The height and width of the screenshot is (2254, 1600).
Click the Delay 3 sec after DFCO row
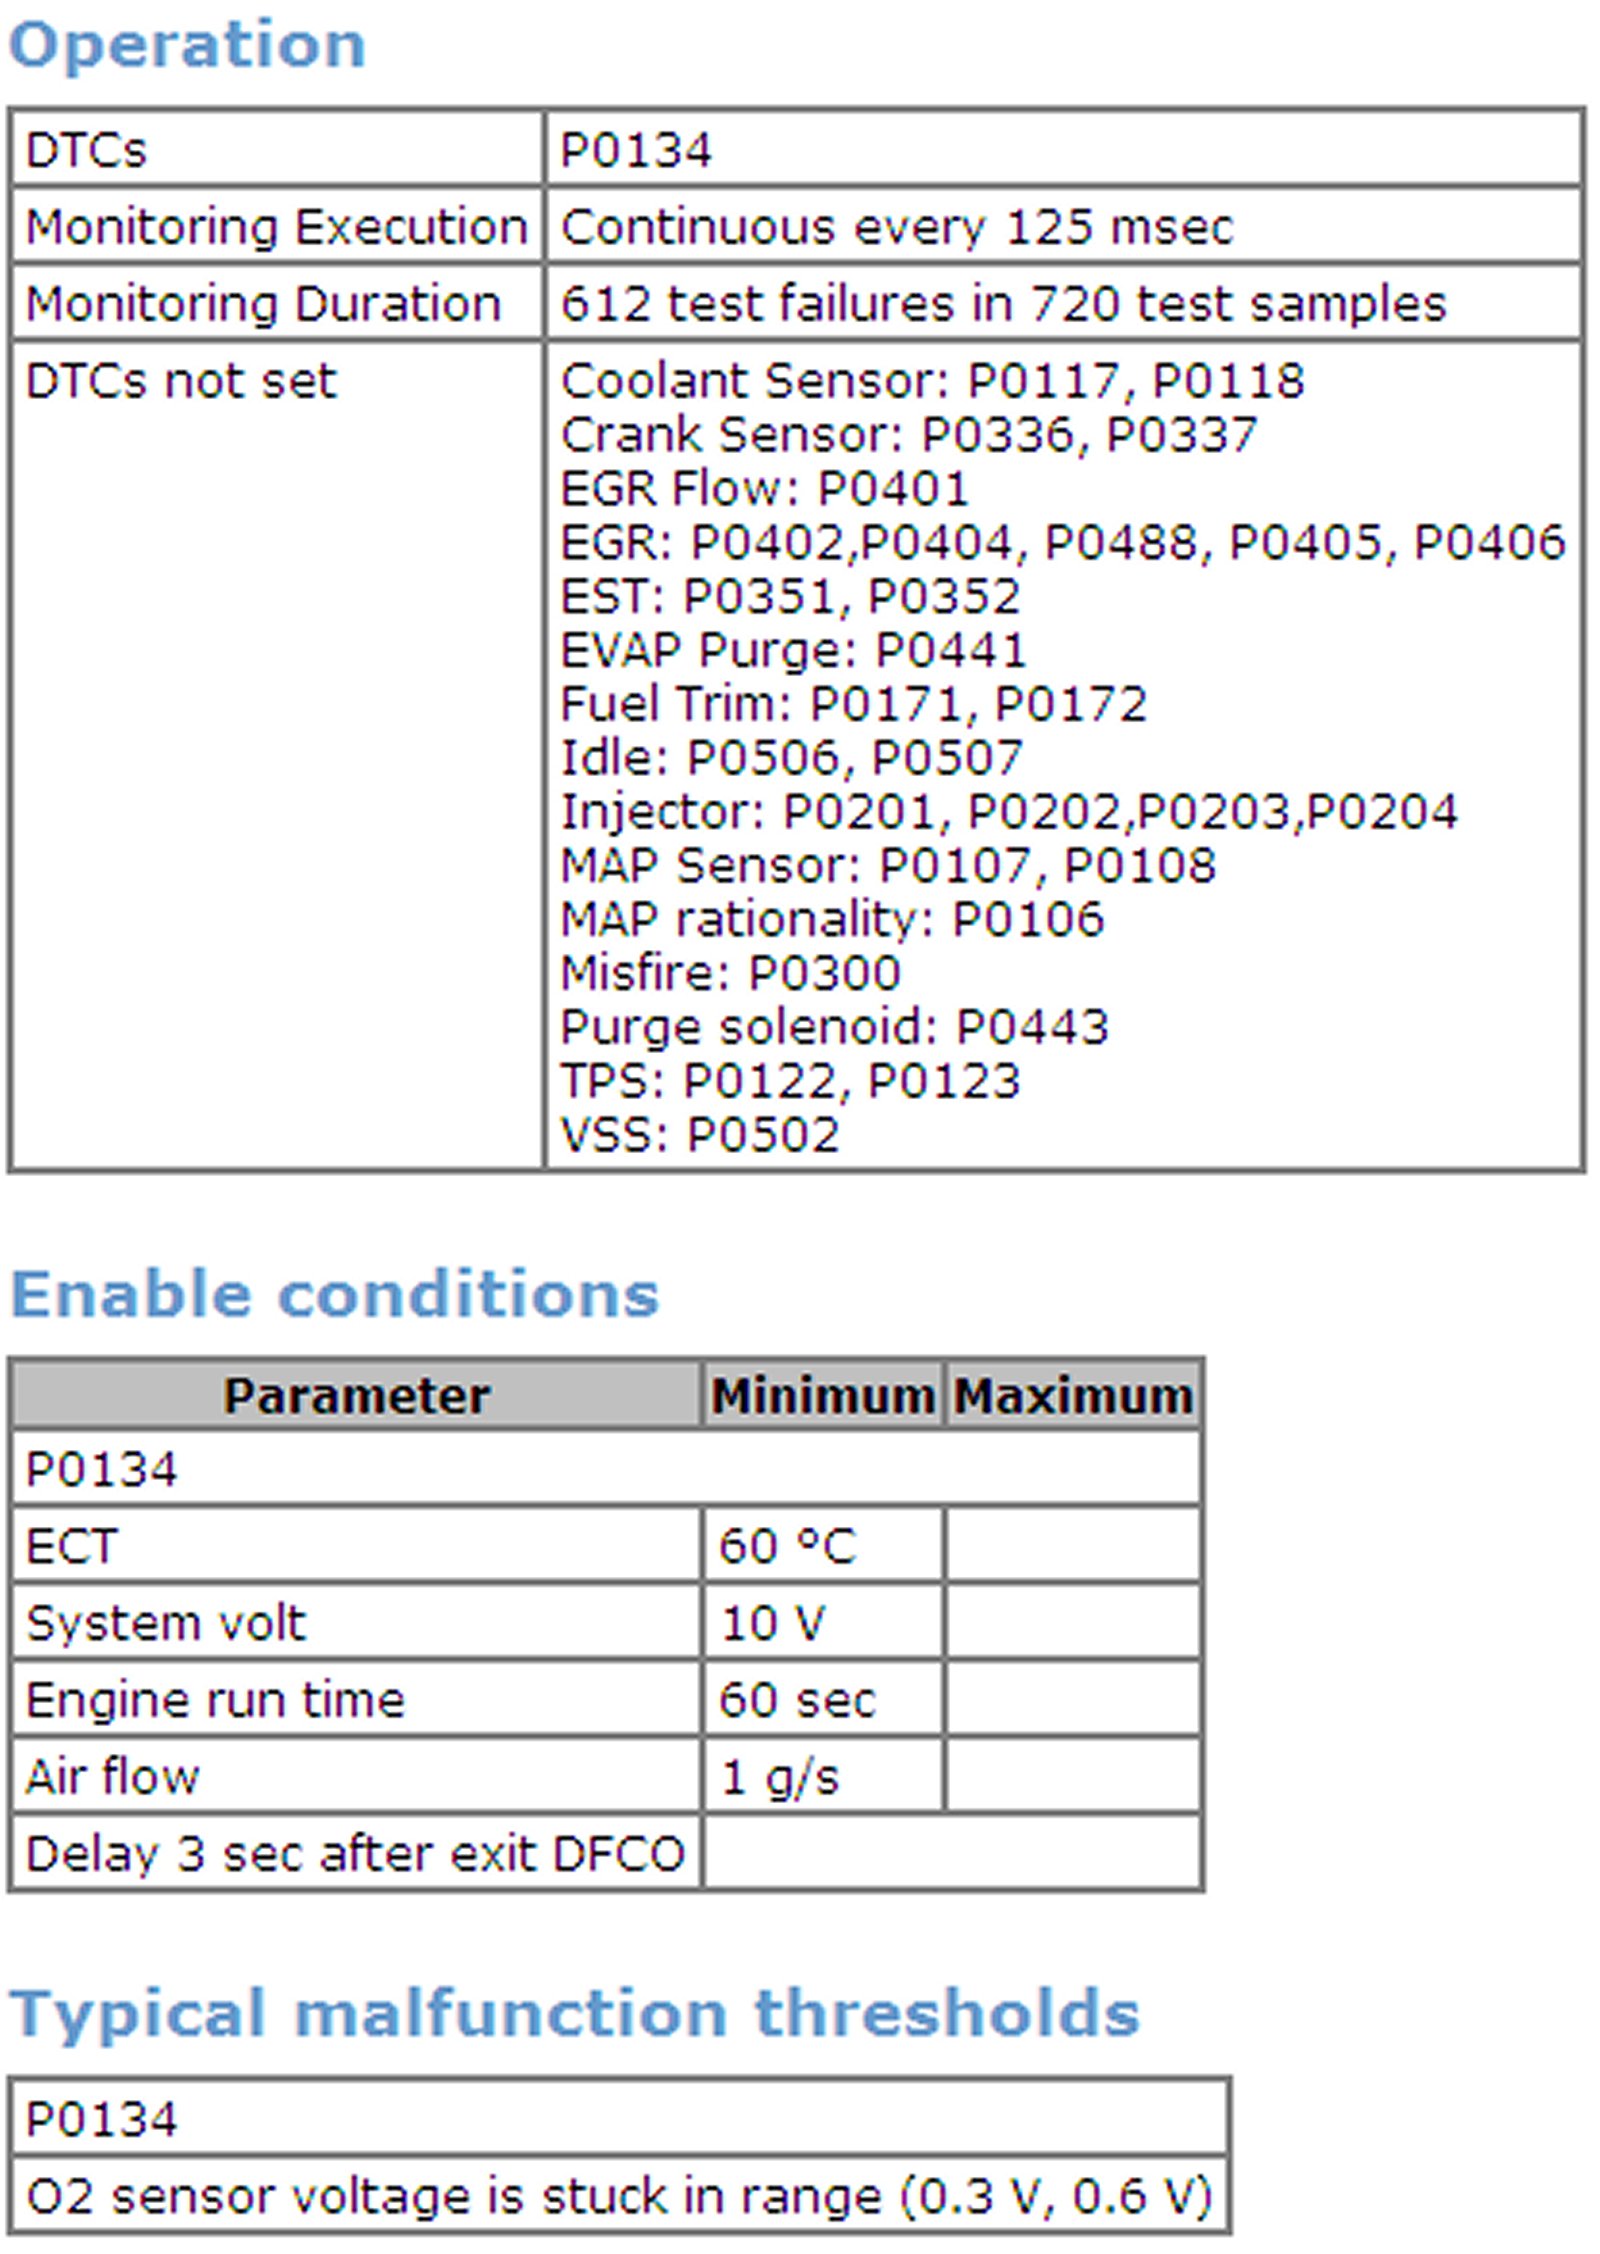click(355, 1853)
